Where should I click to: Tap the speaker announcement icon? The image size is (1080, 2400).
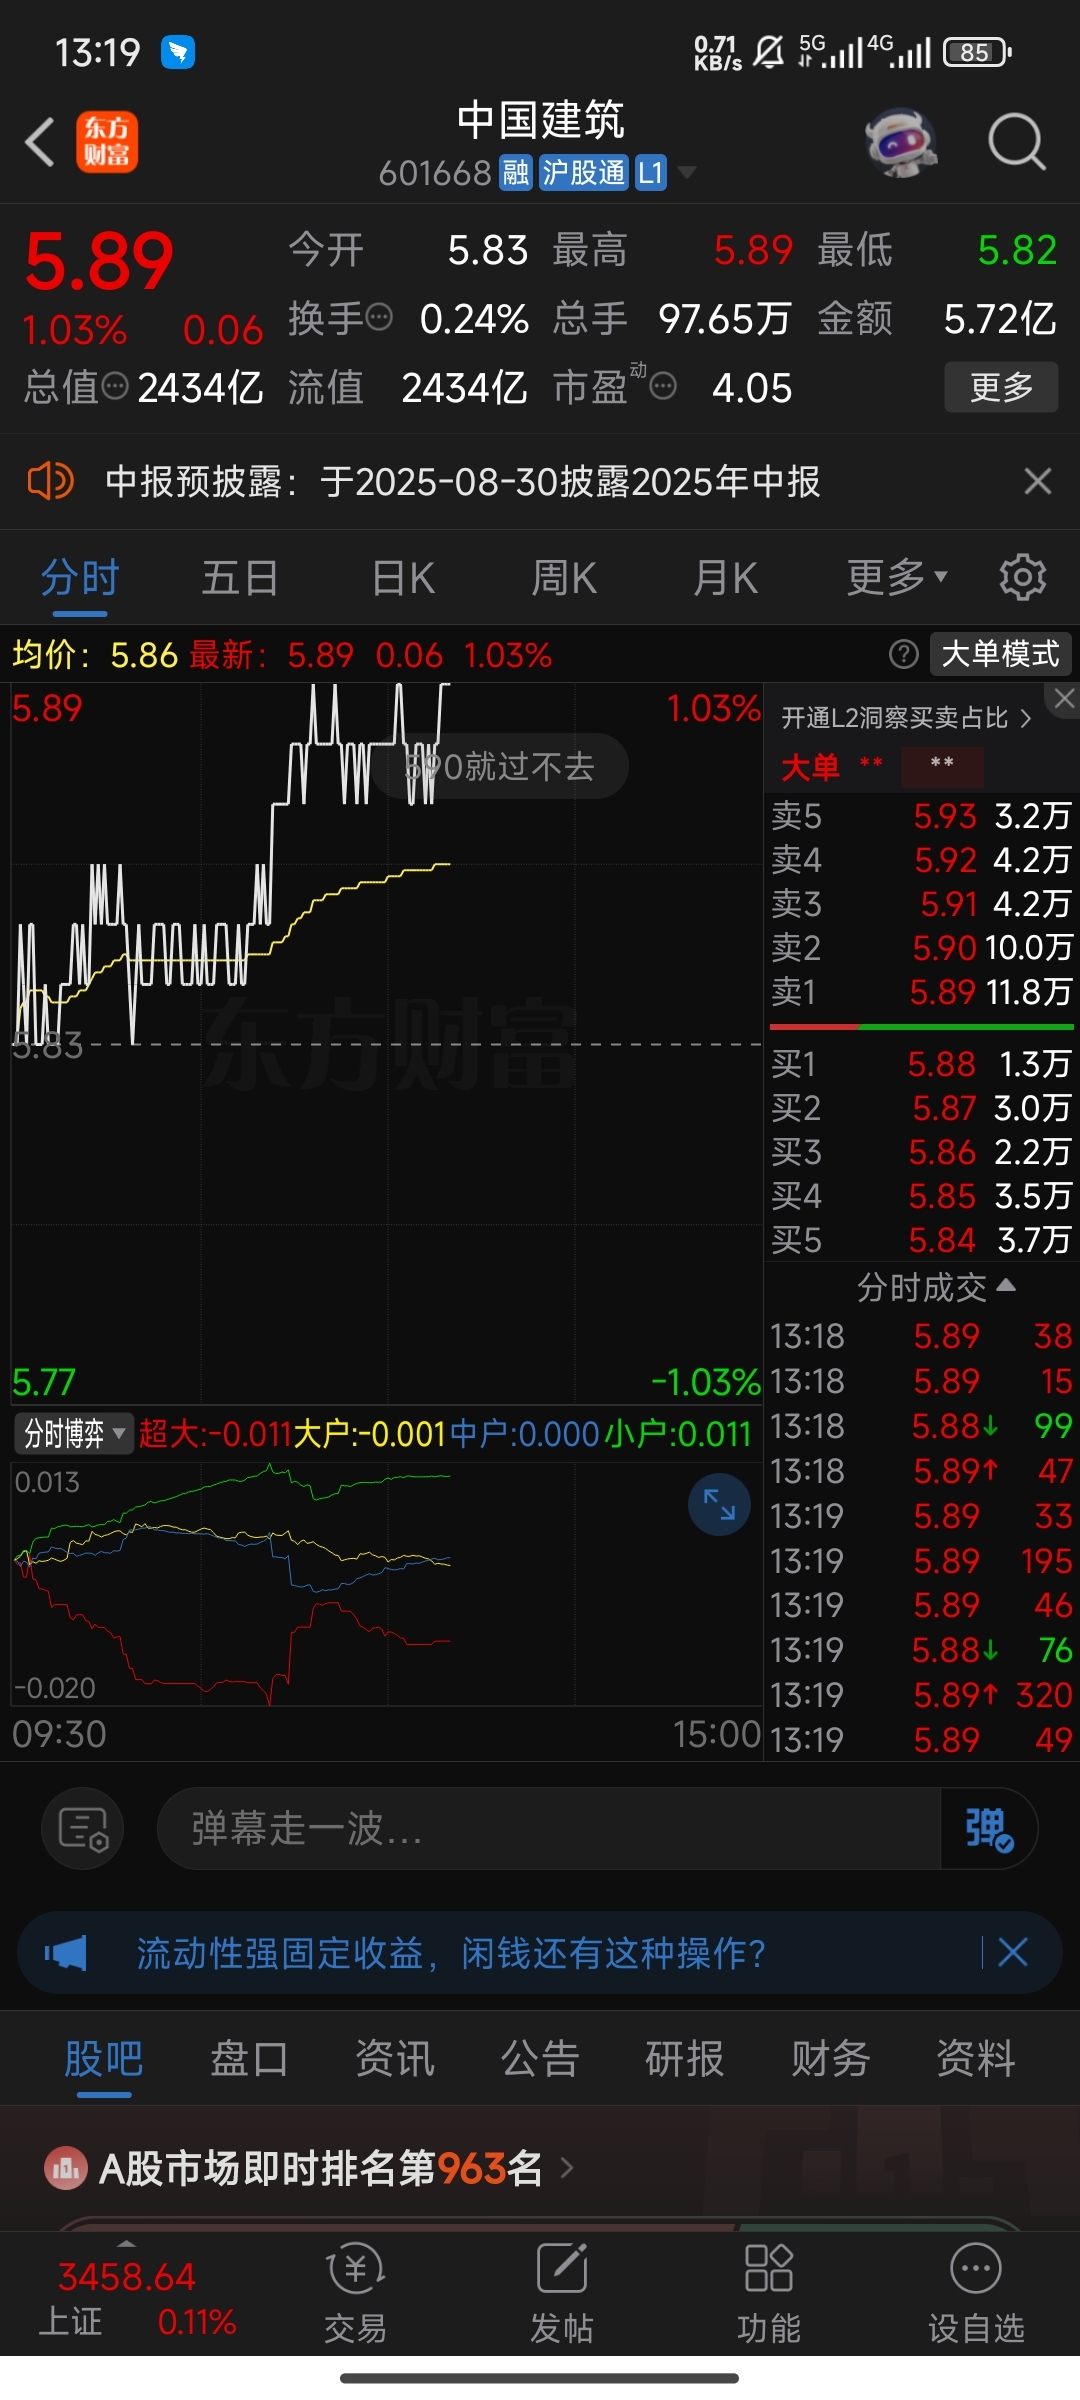tap(50, 481)
